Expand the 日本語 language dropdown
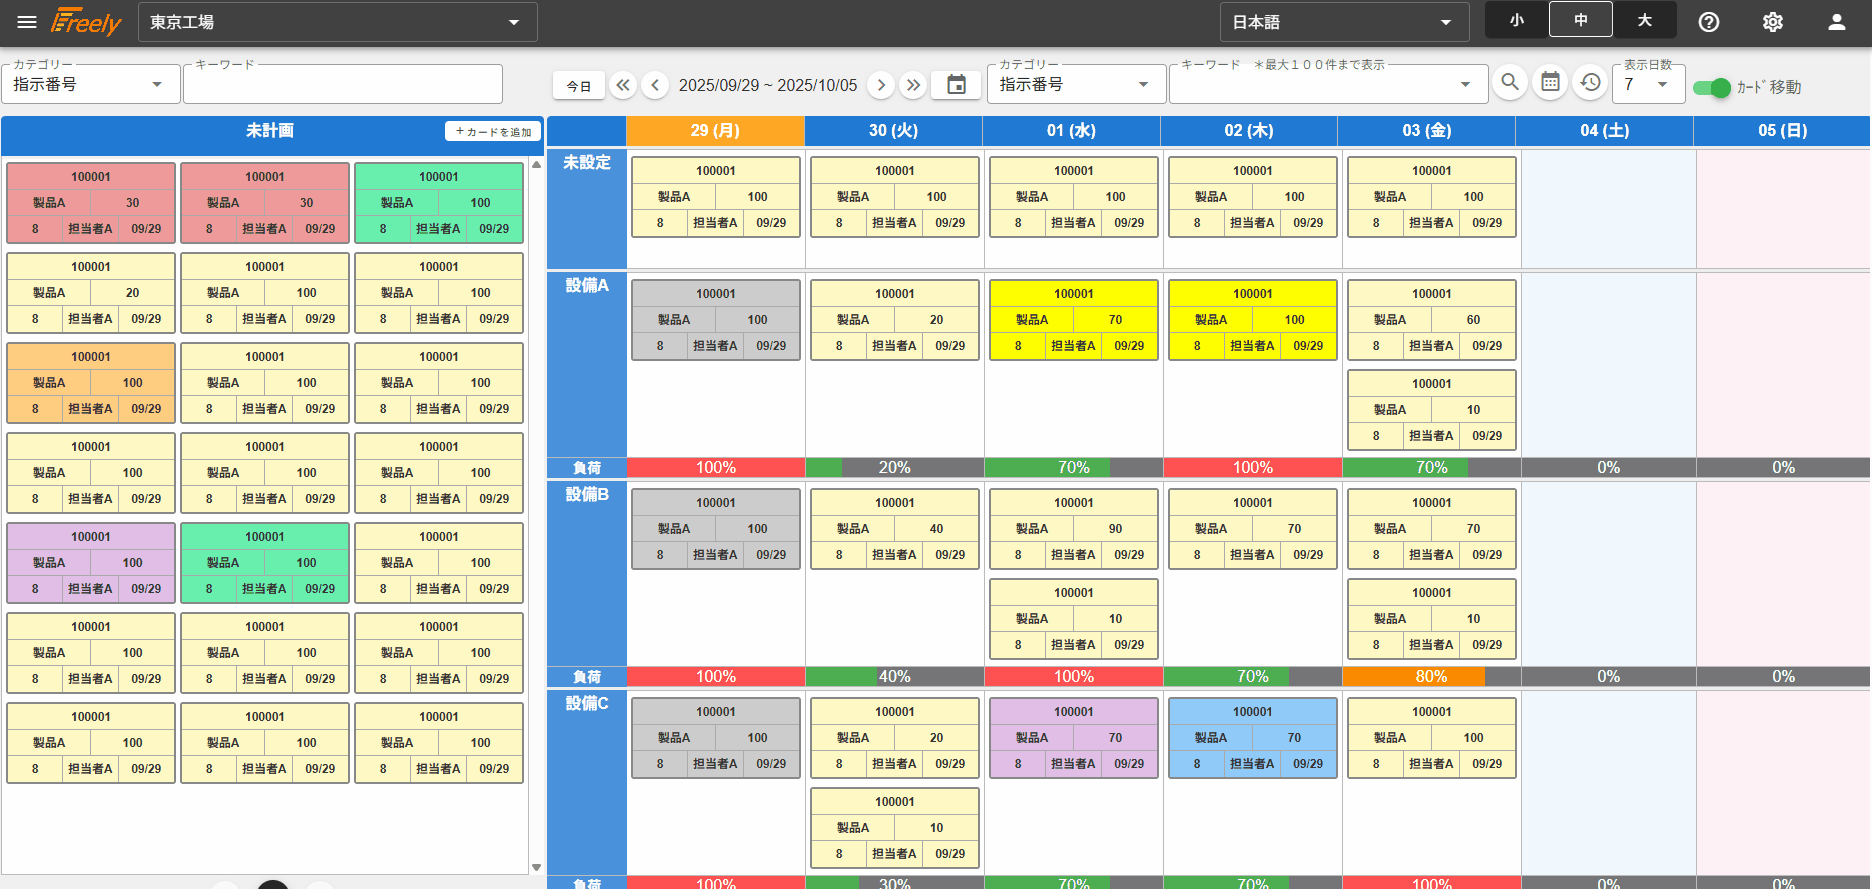Screen dimensions: 1872x889 coord(1343,22)
